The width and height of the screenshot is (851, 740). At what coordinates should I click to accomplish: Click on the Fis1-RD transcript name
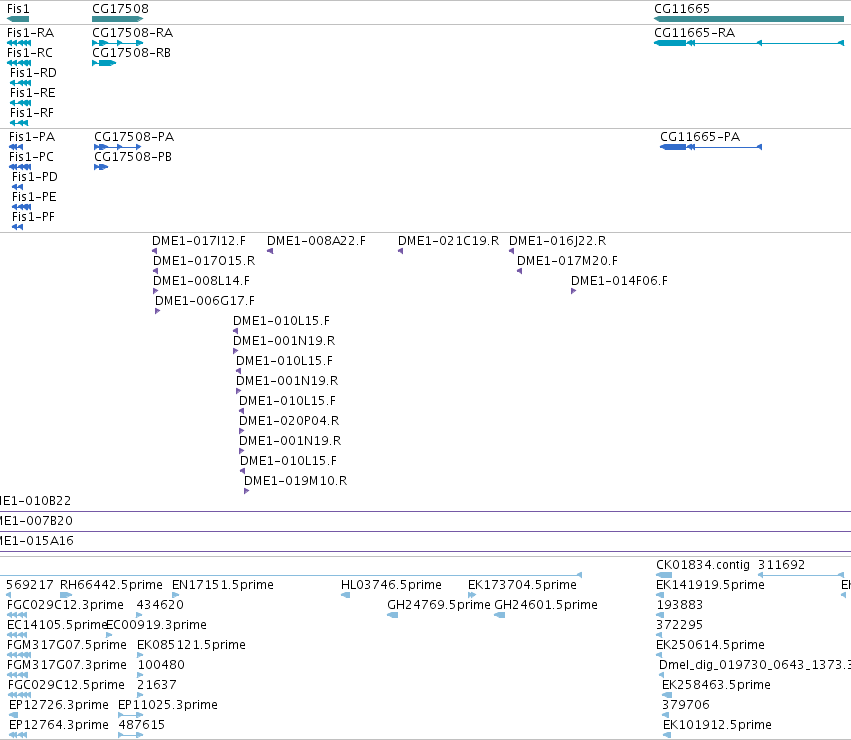click(33, 73)
